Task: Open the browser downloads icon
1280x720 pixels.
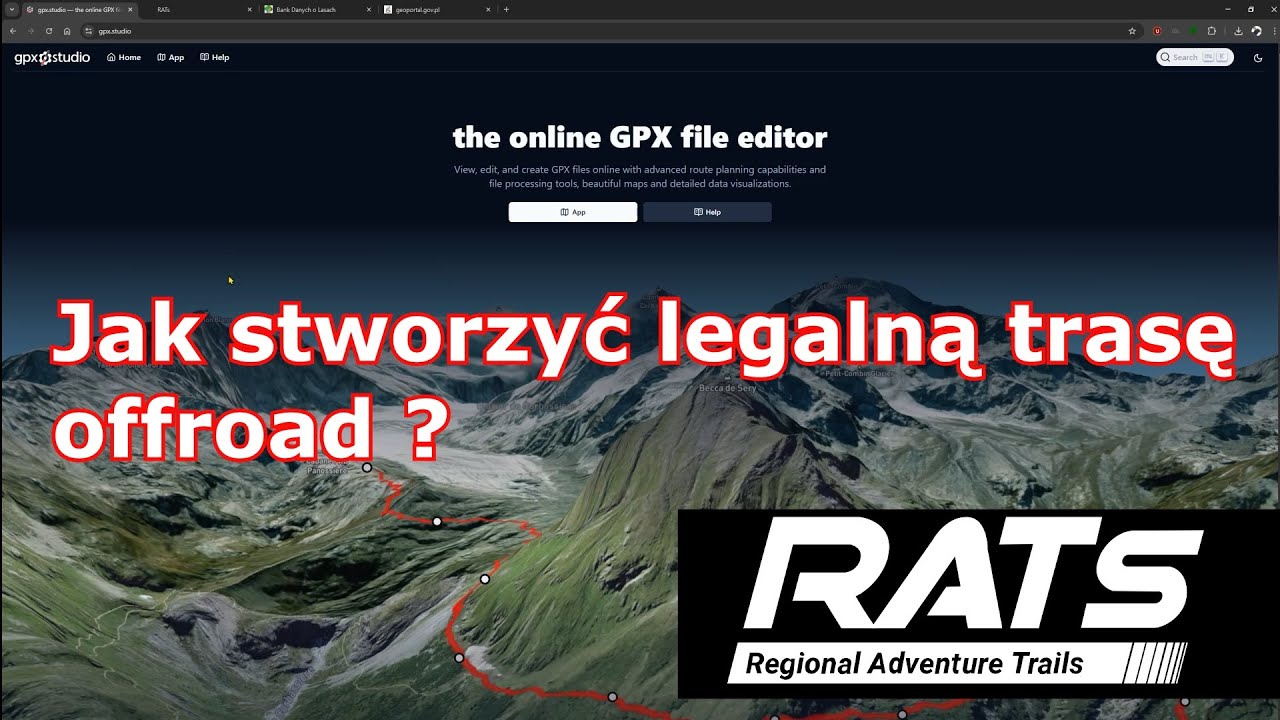Action: pyautogui.click(x=1239, y=31)
